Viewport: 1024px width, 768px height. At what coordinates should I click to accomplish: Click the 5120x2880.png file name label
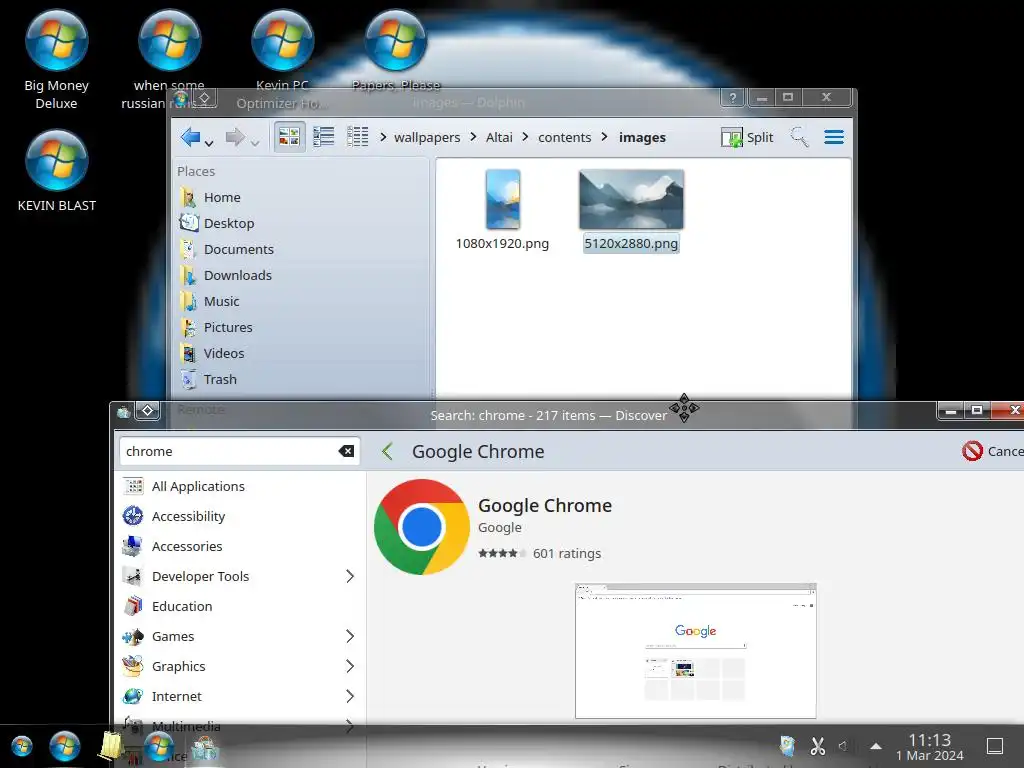631,244
